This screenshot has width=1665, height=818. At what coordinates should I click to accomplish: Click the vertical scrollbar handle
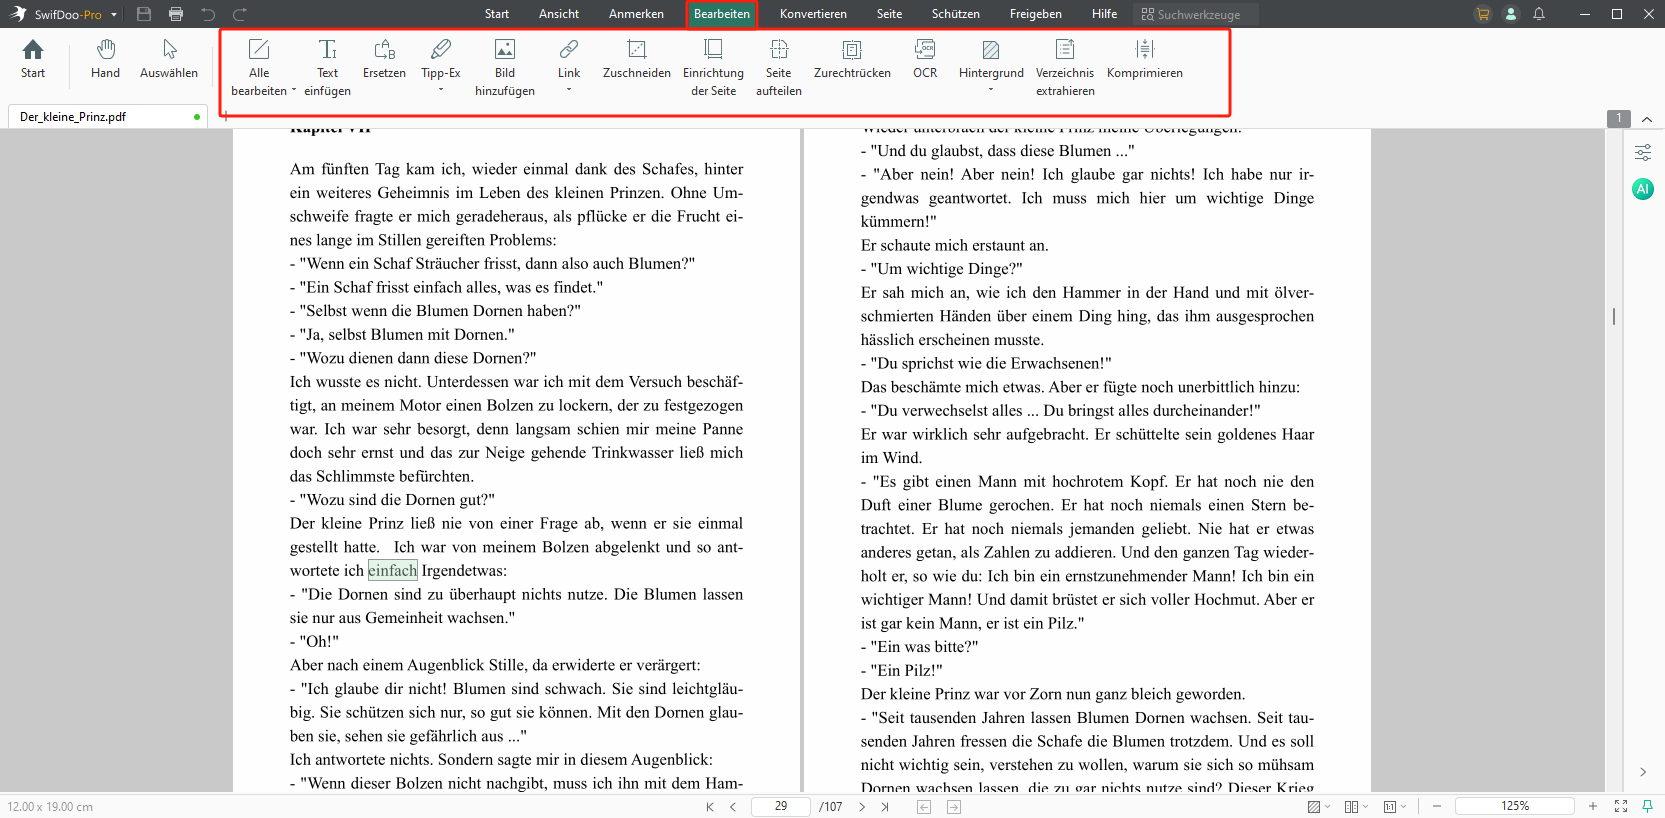tap(1614, 316)
